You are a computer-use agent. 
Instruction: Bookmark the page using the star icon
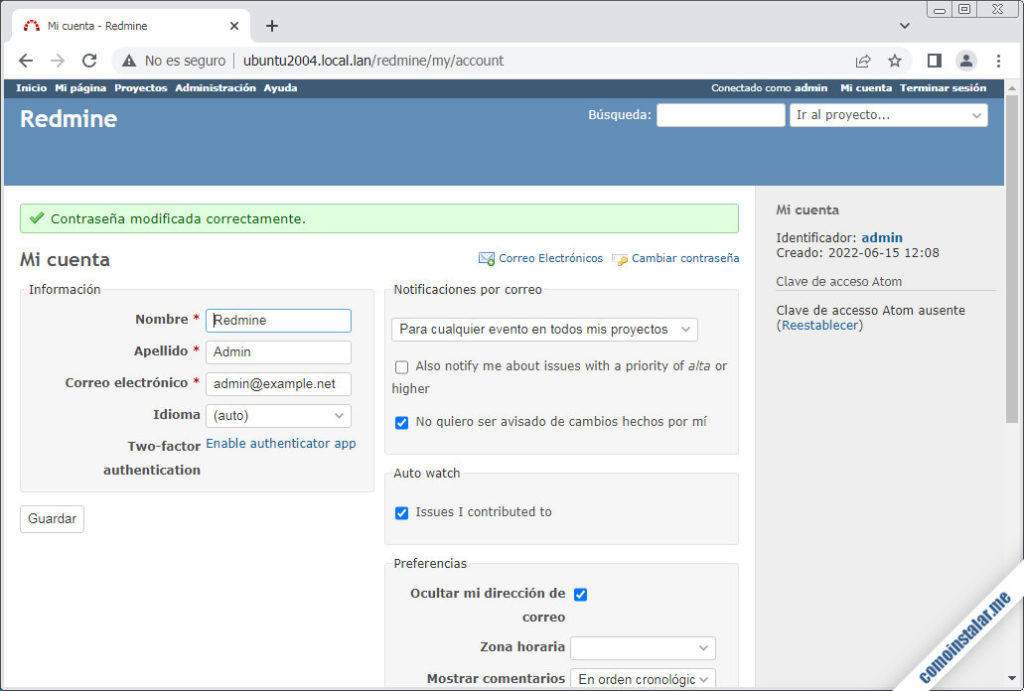coord(895,60)
